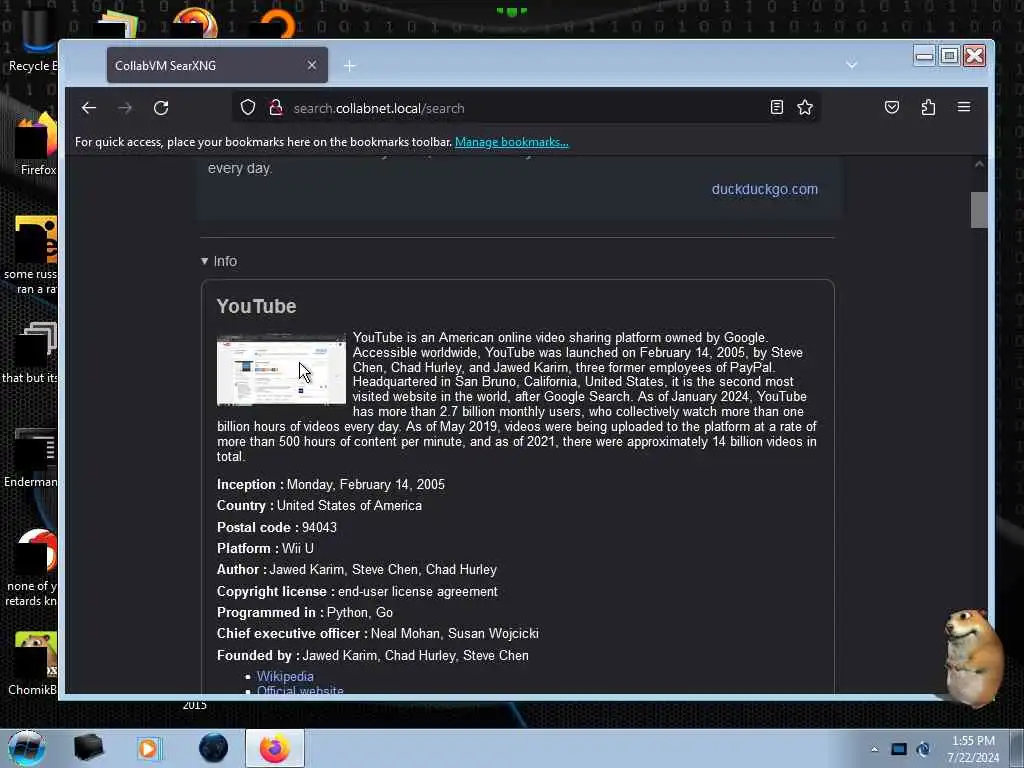Viewport: 1024px width, 768px height.
Task: Open the dark globe taskbar icon
Action: pos(214,748)
